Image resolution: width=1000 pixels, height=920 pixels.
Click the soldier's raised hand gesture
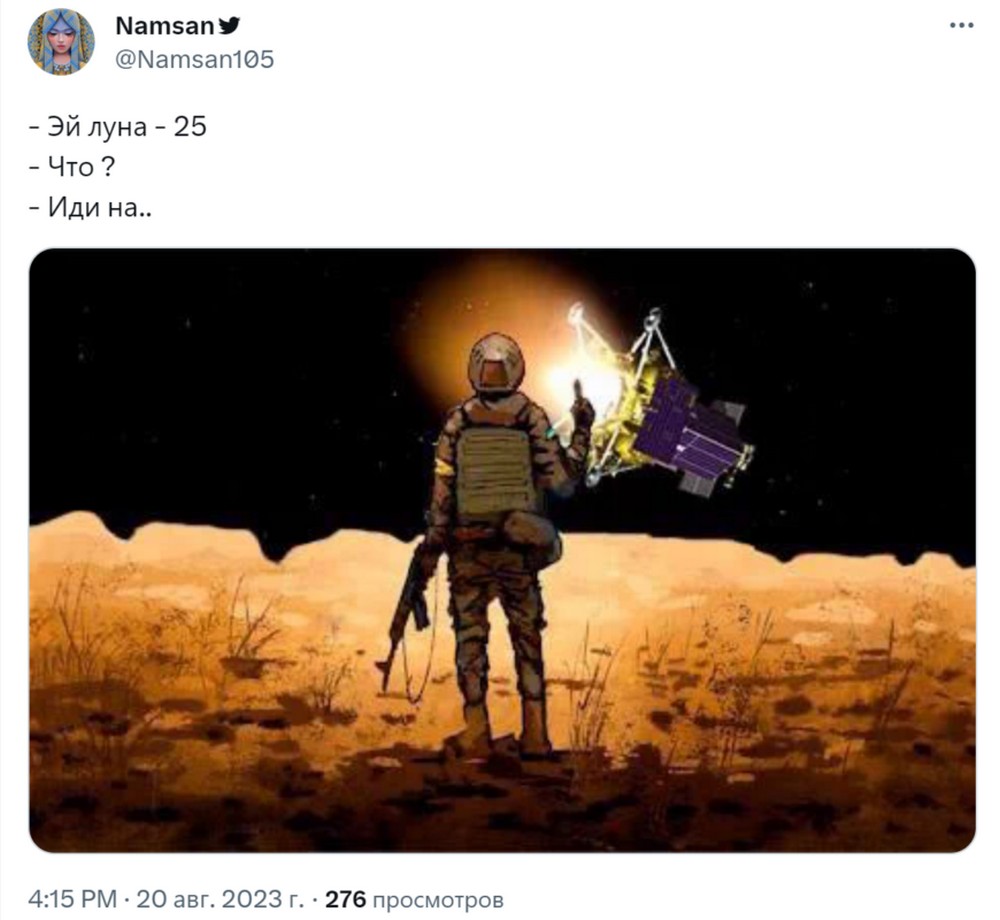click(x=582, y=408)
